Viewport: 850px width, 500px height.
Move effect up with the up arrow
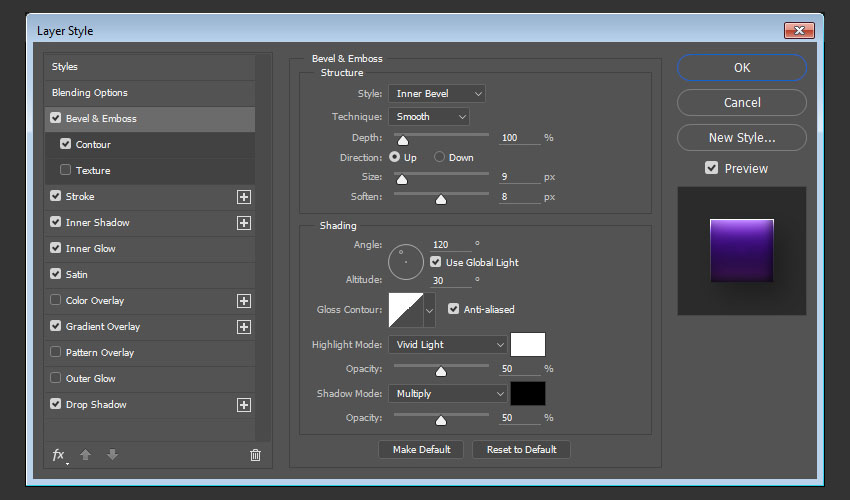click(85, 455)
